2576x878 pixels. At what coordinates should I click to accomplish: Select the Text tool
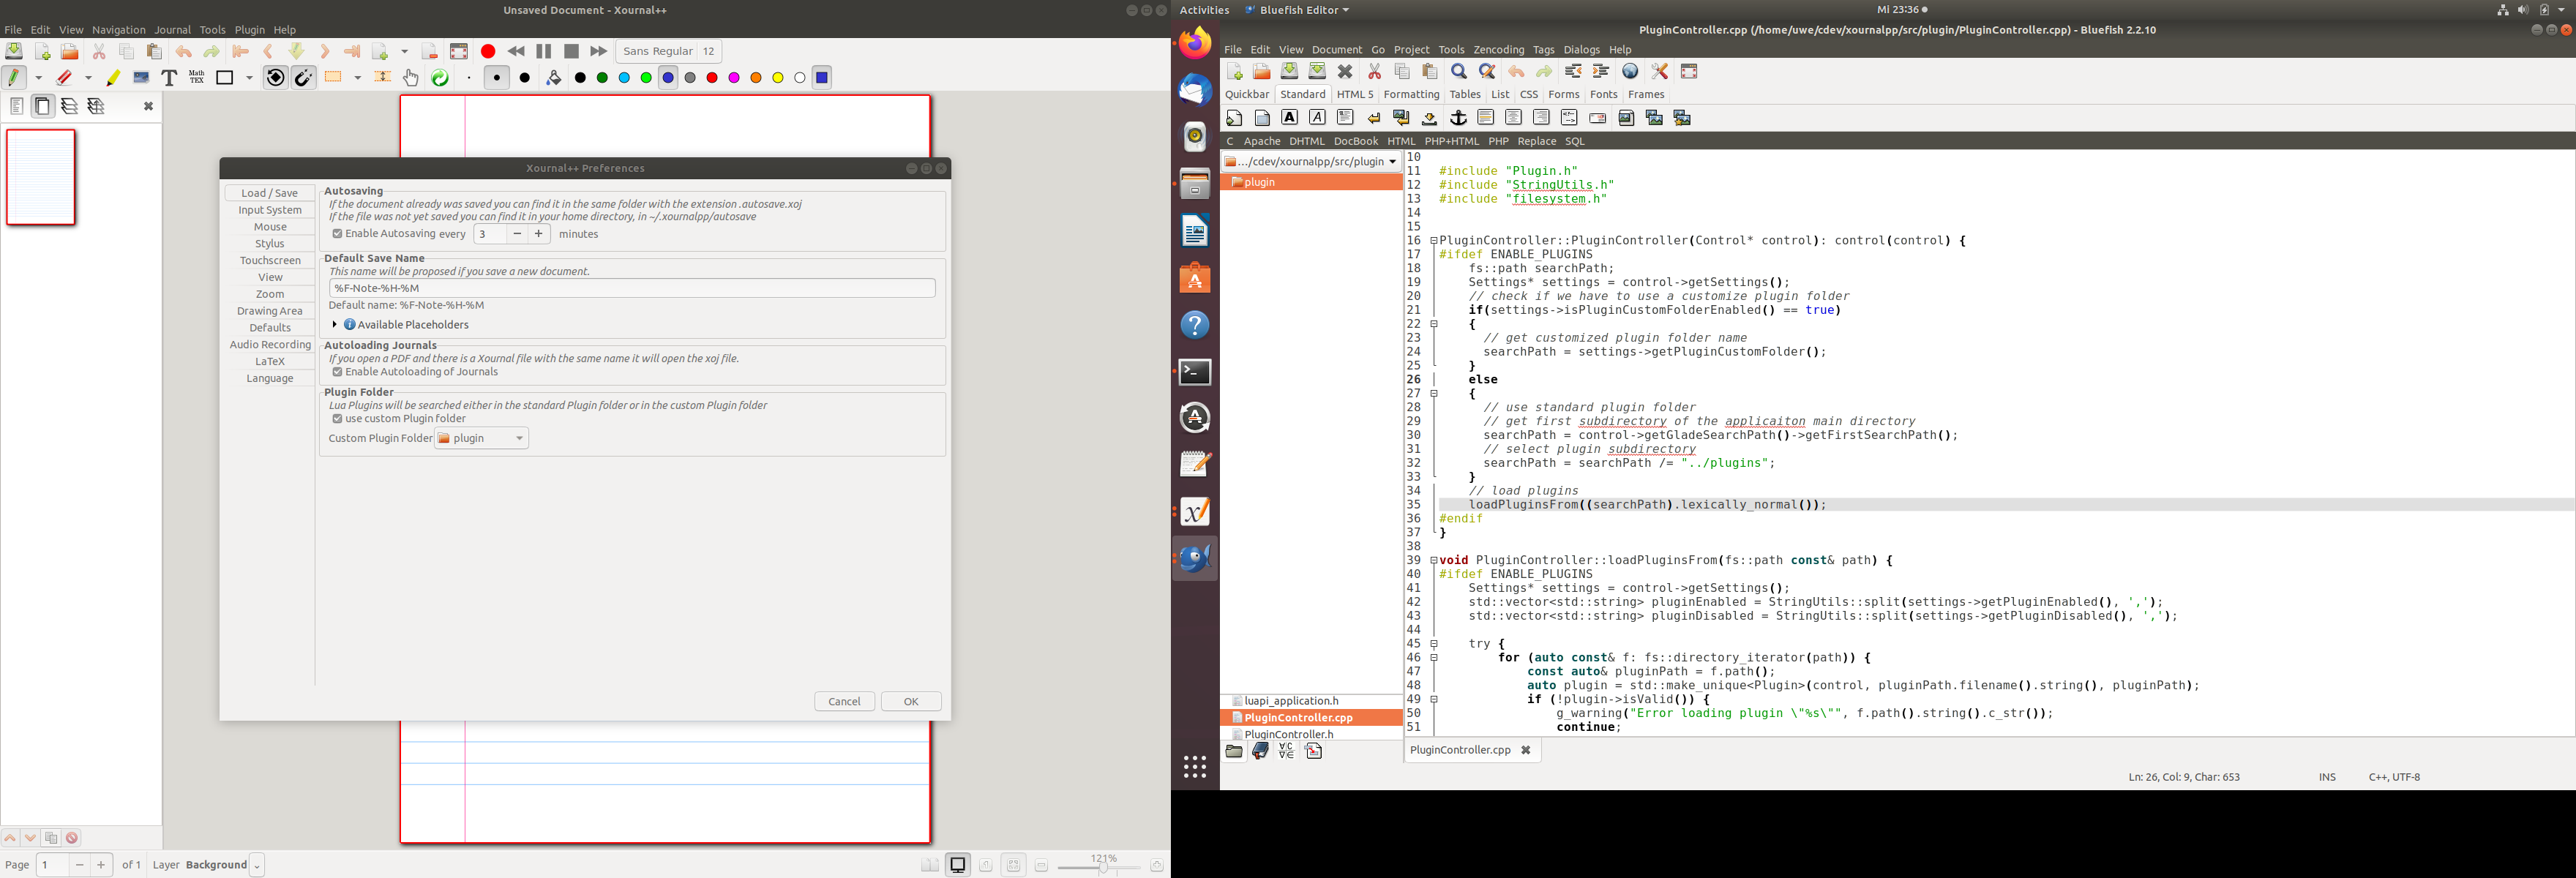click(169, 78)
